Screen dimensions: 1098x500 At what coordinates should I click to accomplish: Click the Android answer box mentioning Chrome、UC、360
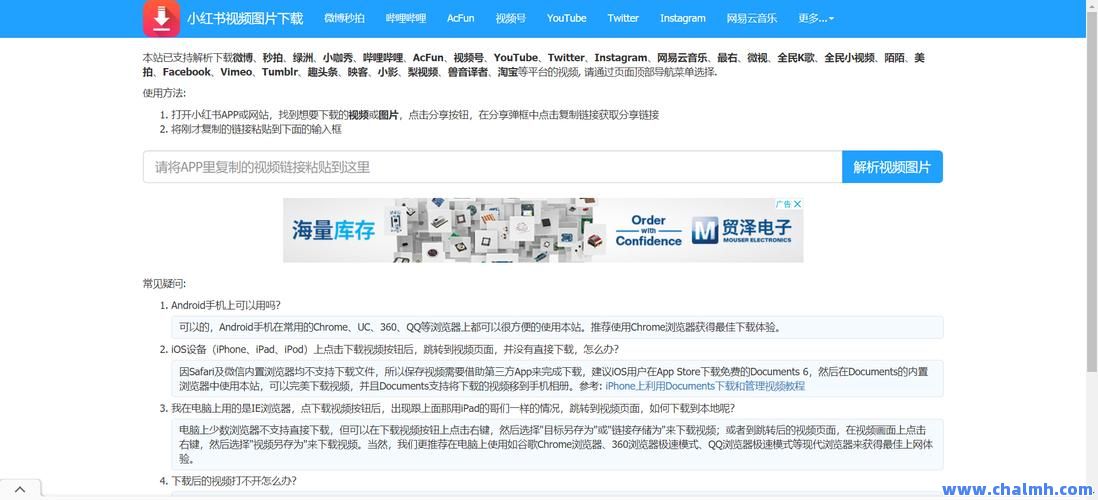pyautogui.click(x=557, y=327)
